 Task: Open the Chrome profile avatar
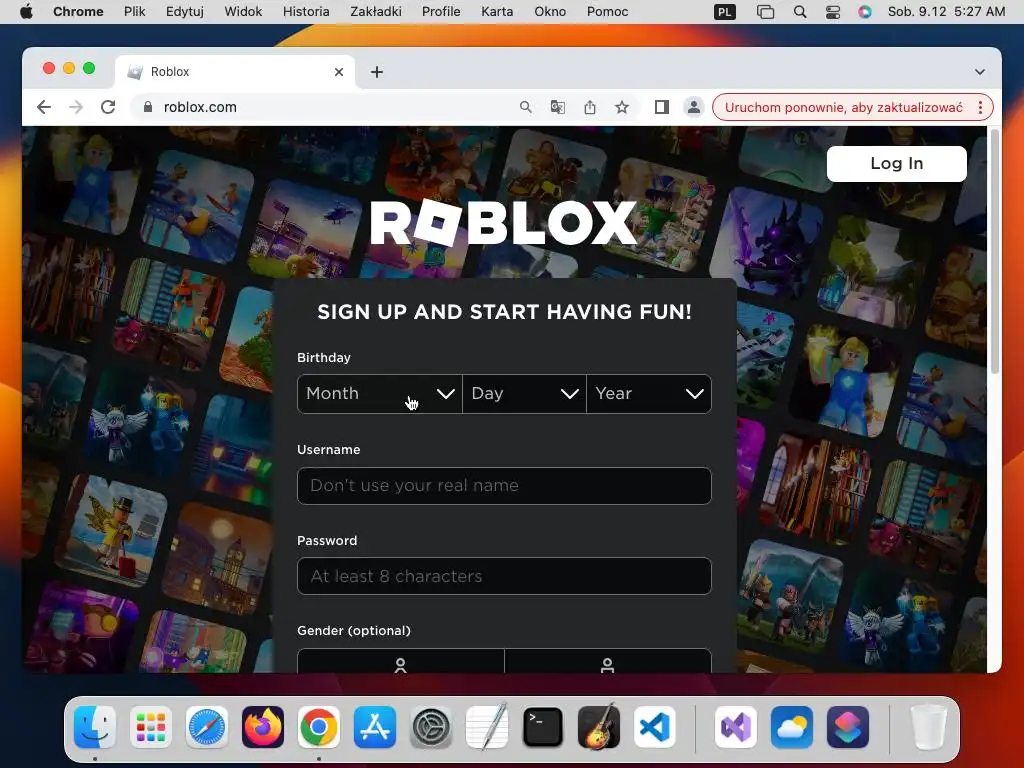(694, 107)
